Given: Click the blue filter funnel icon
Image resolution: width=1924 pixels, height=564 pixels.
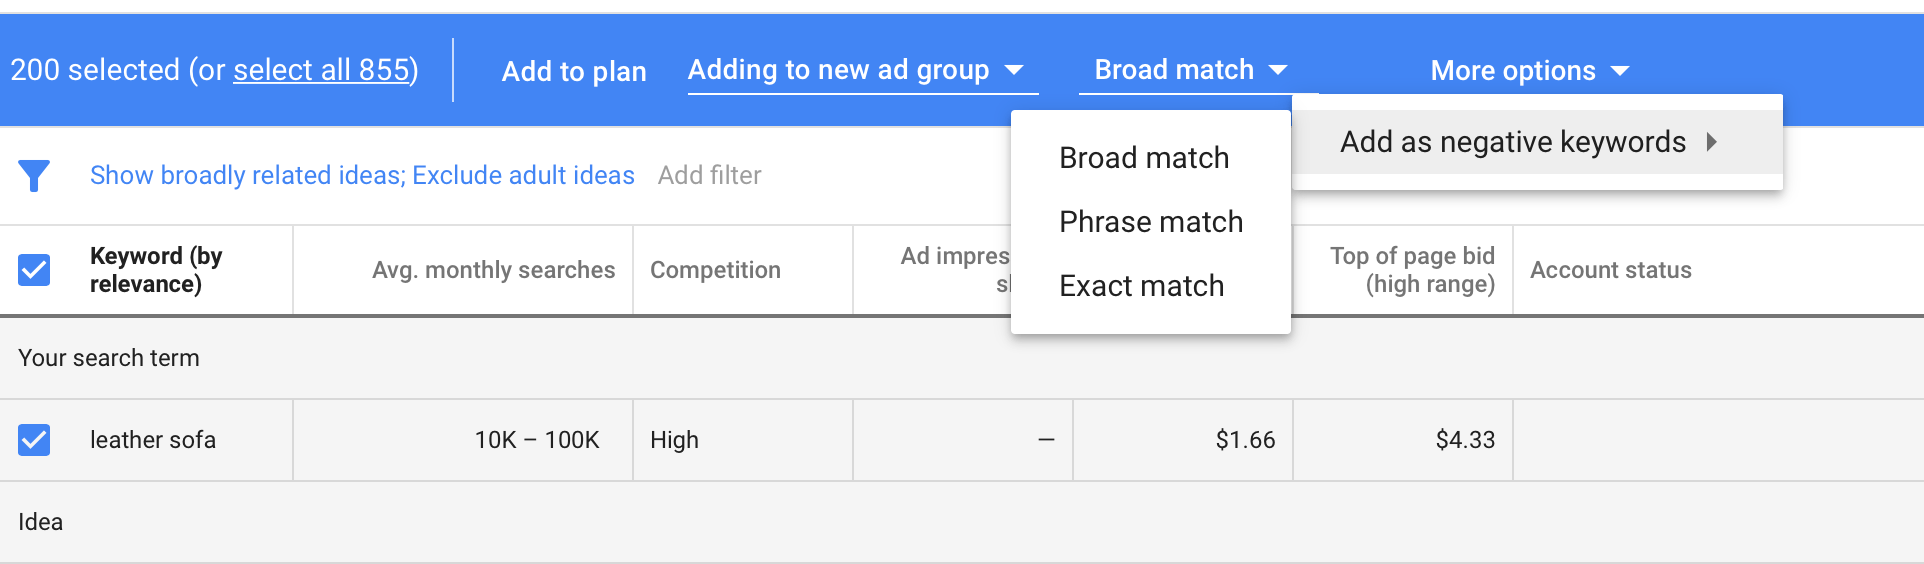Looking at the screenshot, I should (x=34, y=176).
